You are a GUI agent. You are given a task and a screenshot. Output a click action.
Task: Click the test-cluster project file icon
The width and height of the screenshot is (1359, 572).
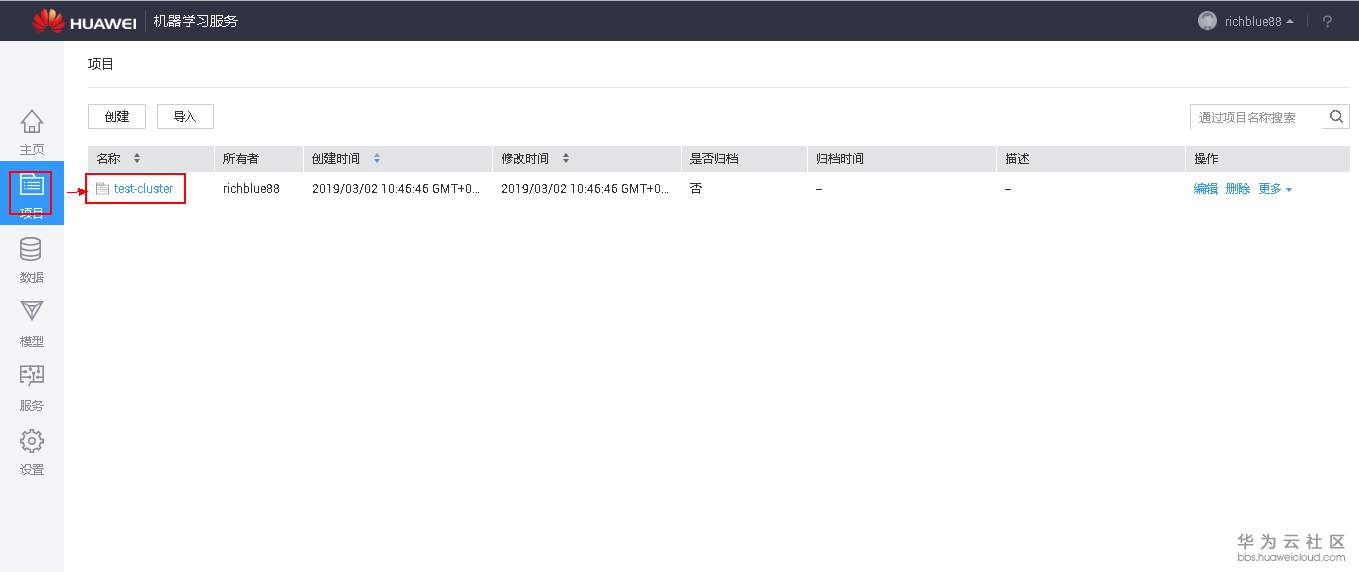coord(102,188)
